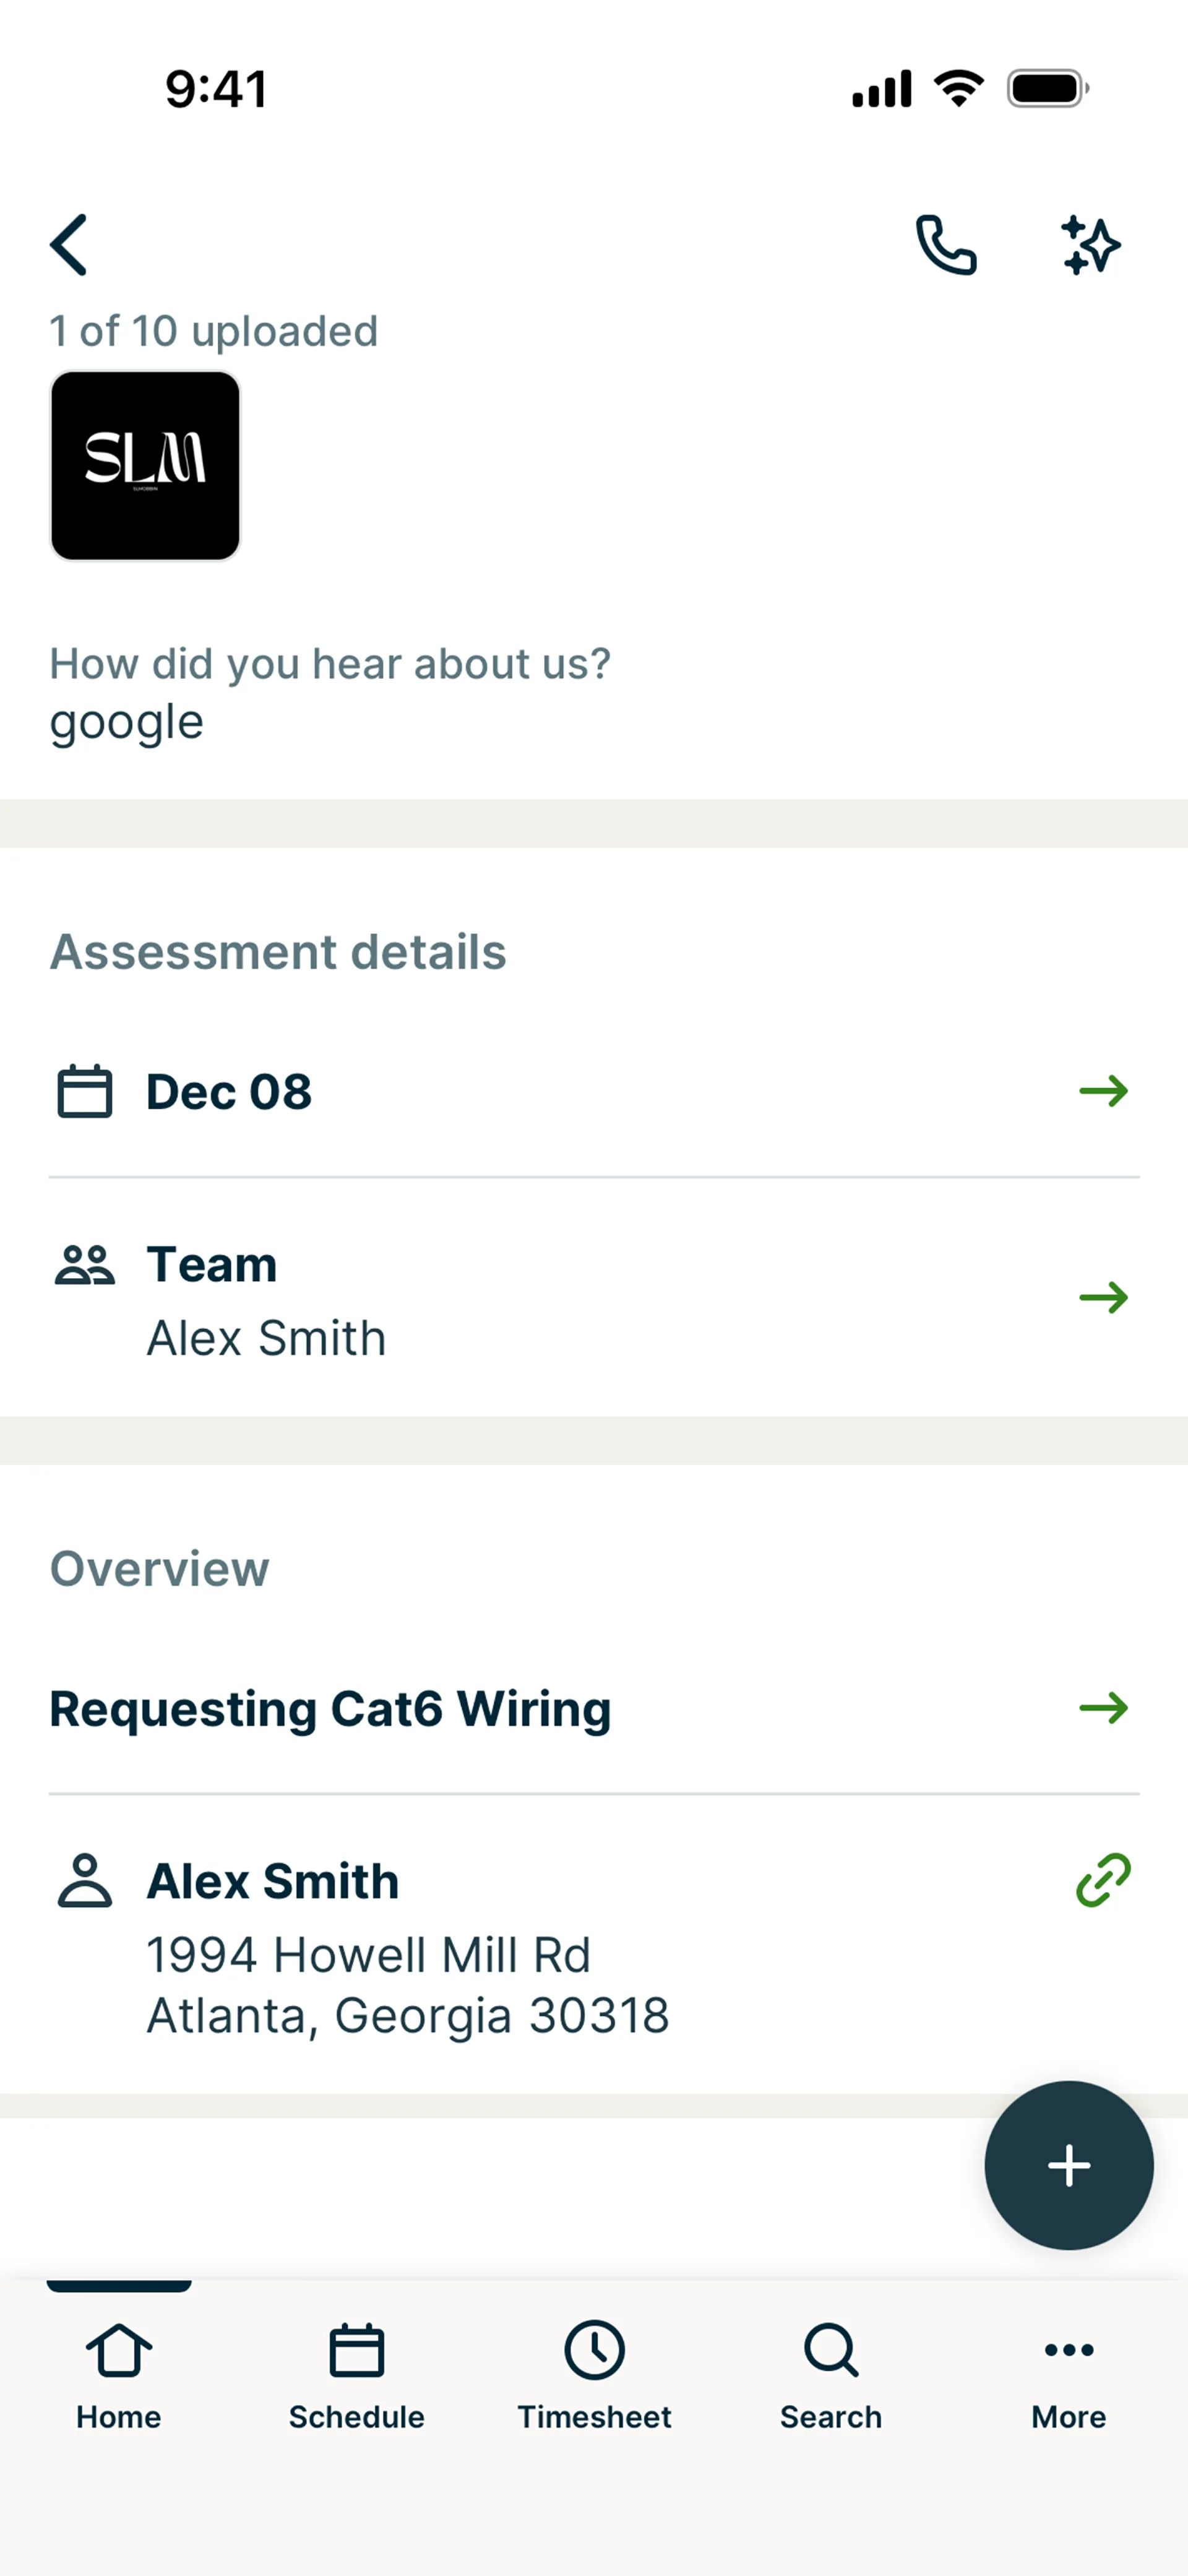Tap the green link icon for client
1188x2576 pixels.
pos(1103,1880)
